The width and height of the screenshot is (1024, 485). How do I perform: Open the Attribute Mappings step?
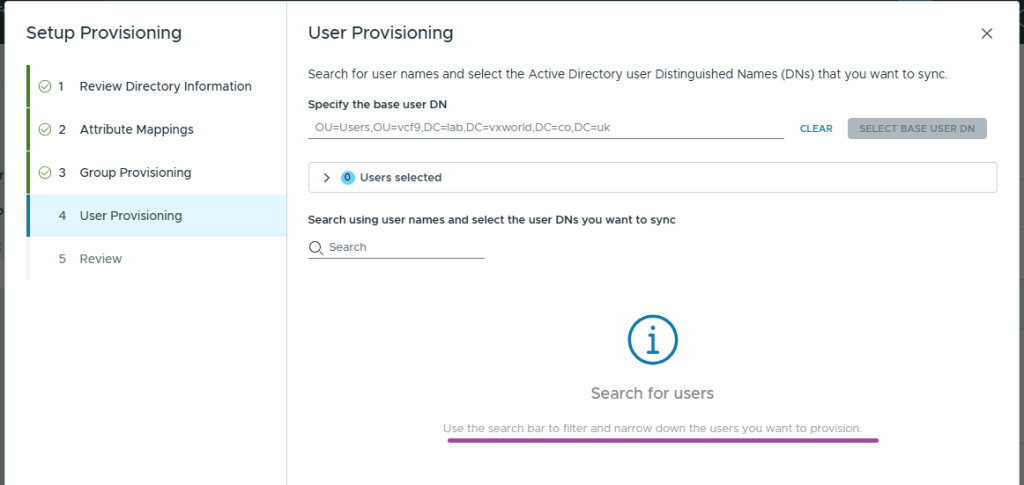click(136, 129)
